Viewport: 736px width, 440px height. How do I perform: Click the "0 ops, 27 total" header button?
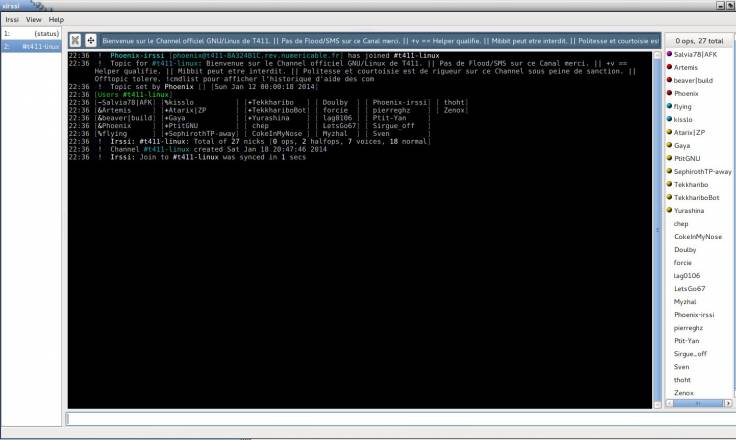697,40
